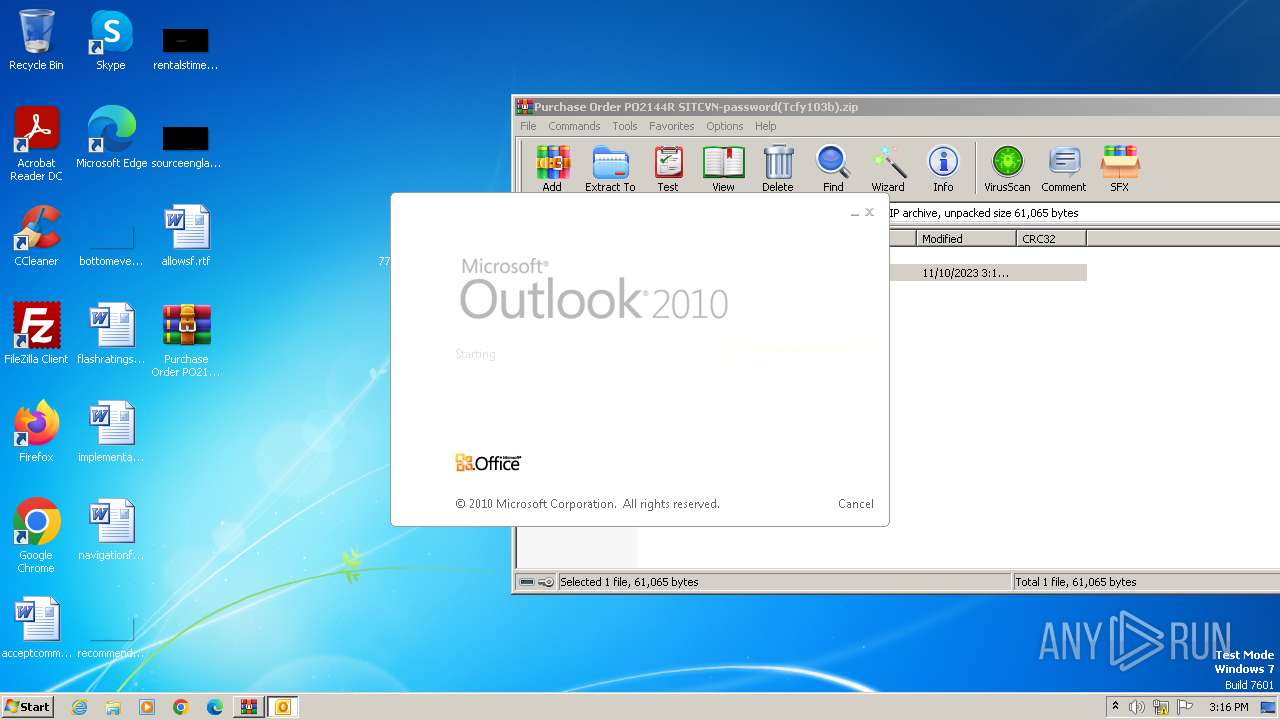Screen dimensions: 1280x720
Task: Select the FileZilla Client desktop icon
Action: pyautogui.click(x=36, y=334)
